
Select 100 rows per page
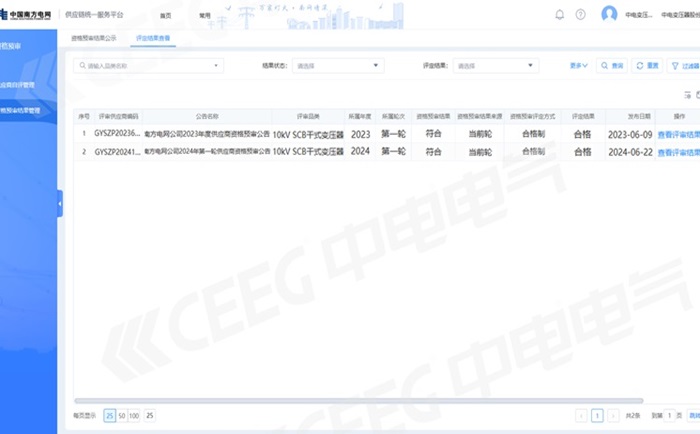[x=134, y=414]
